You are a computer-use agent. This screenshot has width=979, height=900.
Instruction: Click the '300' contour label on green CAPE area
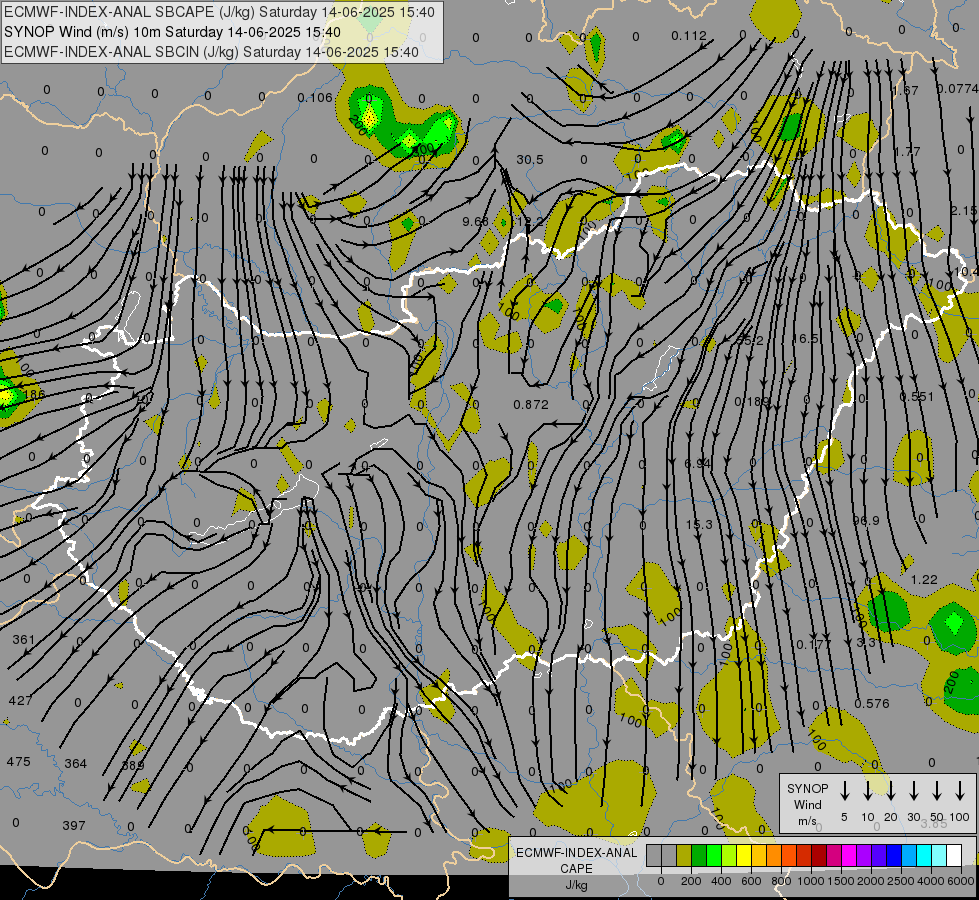coord(423,149)
